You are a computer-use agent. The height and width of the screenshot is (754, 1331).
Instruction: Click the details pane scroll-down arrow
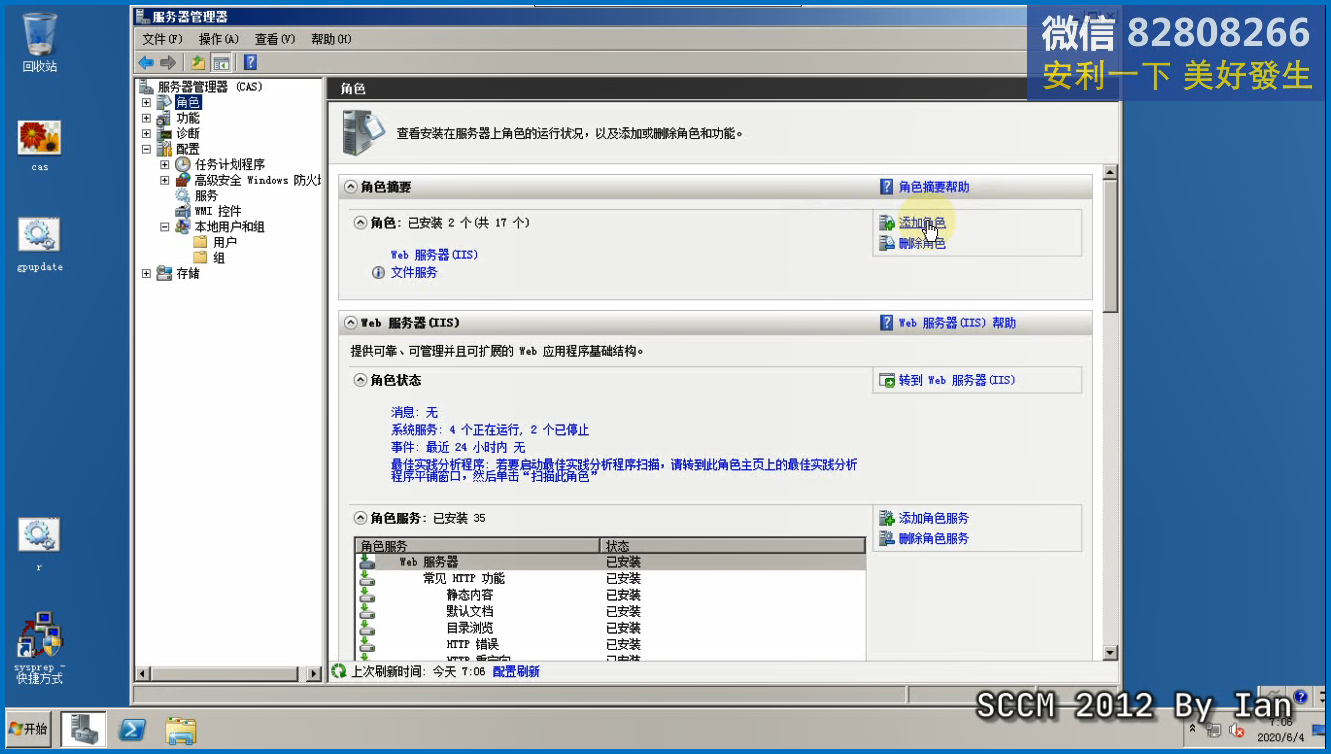[x=1110, y=652]
